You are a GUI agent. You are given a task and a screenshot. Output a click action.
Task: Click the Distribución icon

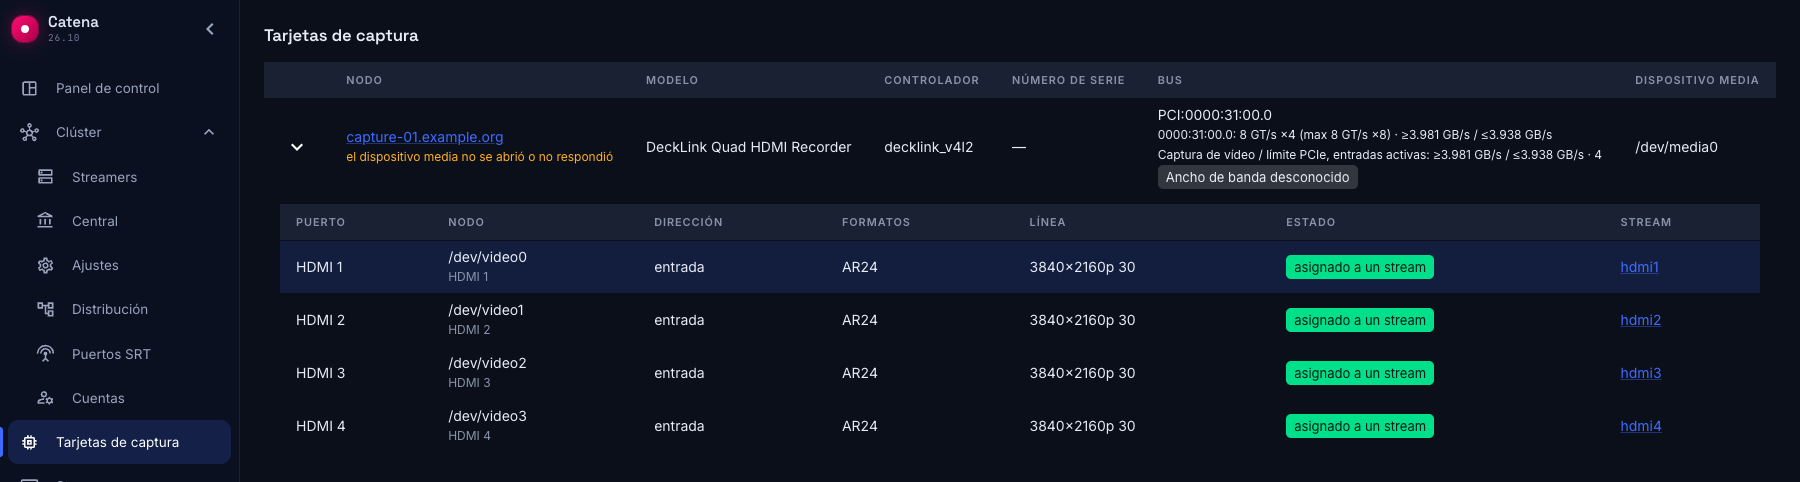point(45,309)
